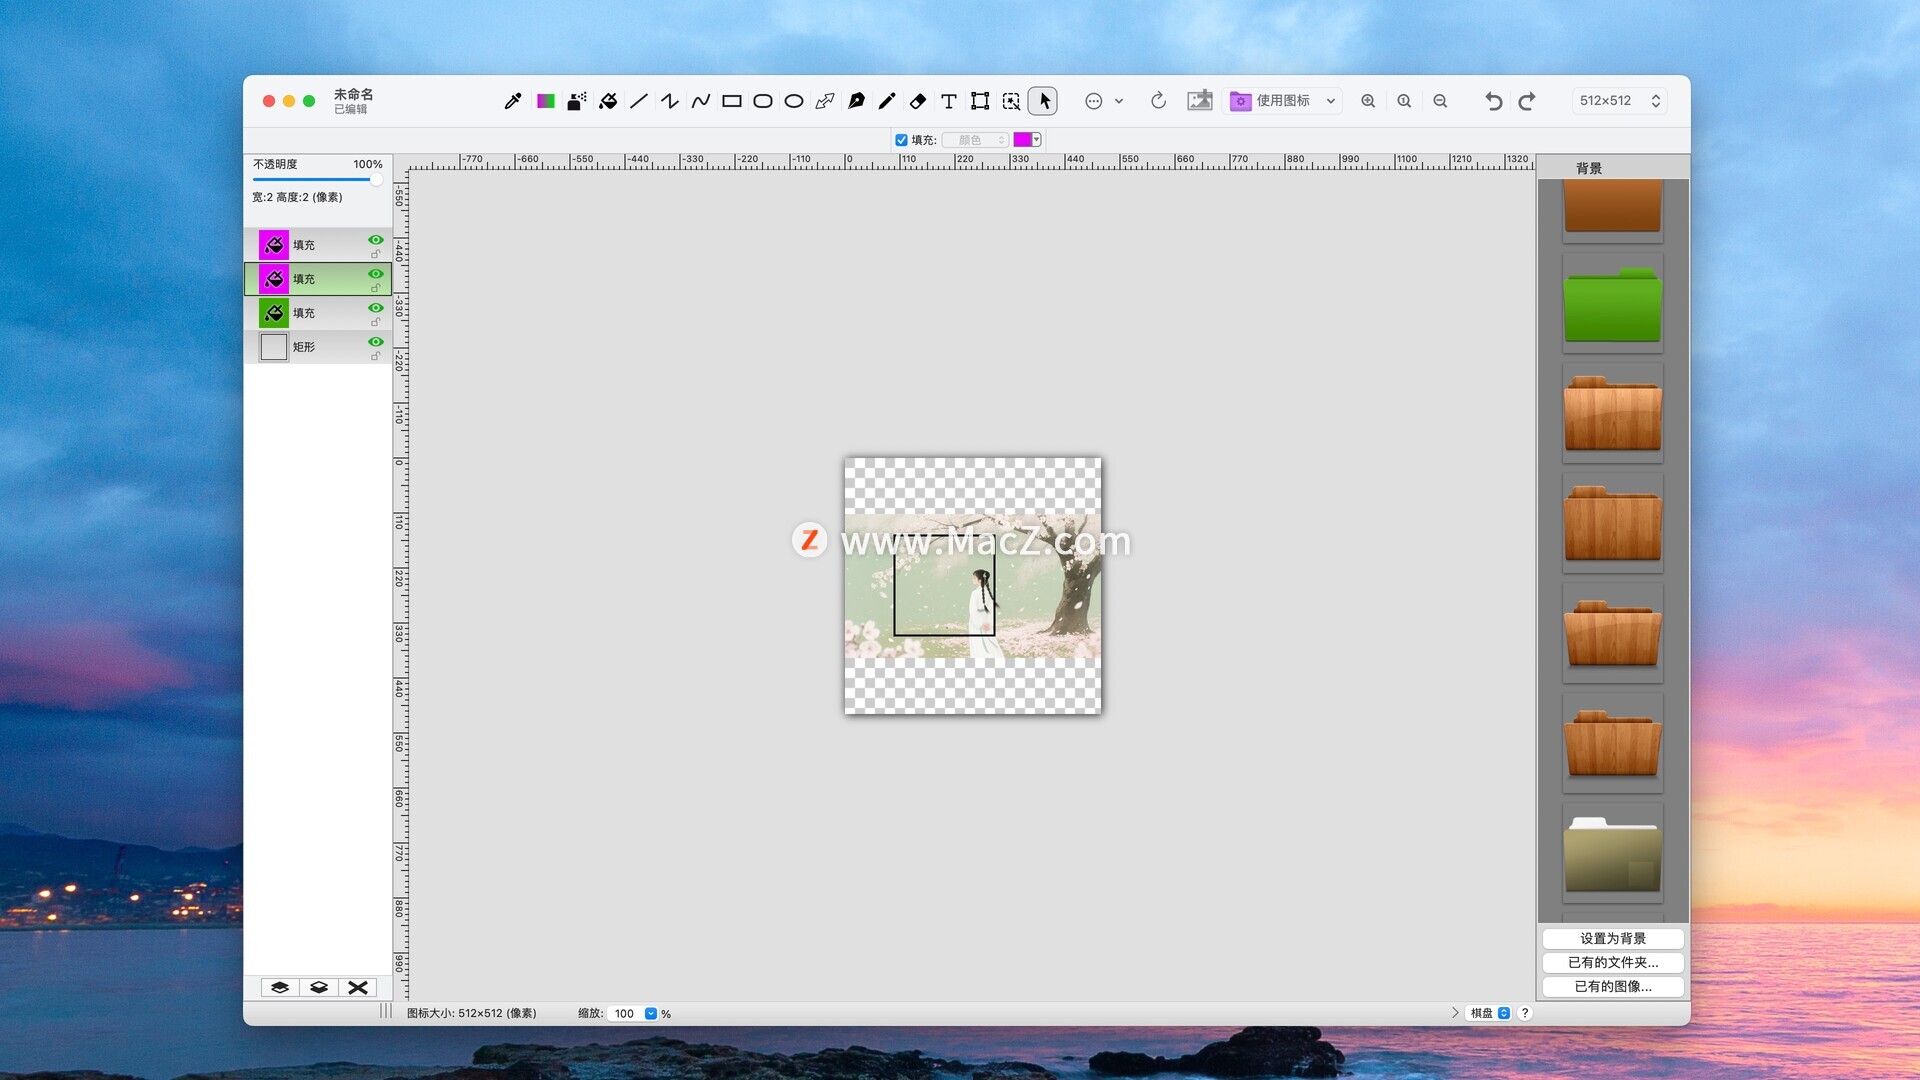
Task: Lock the 矩形 layer
Action: pyautogui.click(x=376, y=356)
